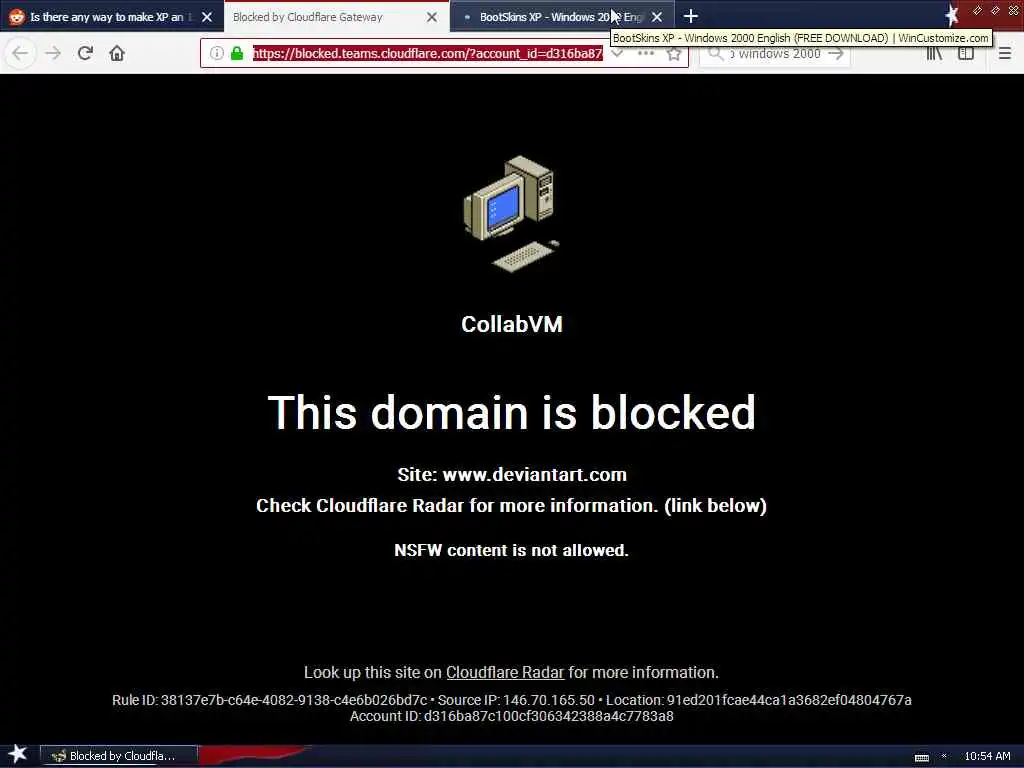Open the hamburger application menu

point(1004,53)
